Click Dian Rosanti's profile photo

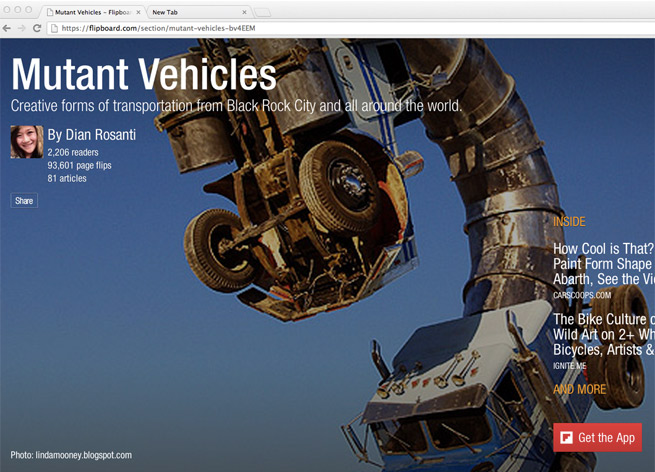click(x=27, y=142)
